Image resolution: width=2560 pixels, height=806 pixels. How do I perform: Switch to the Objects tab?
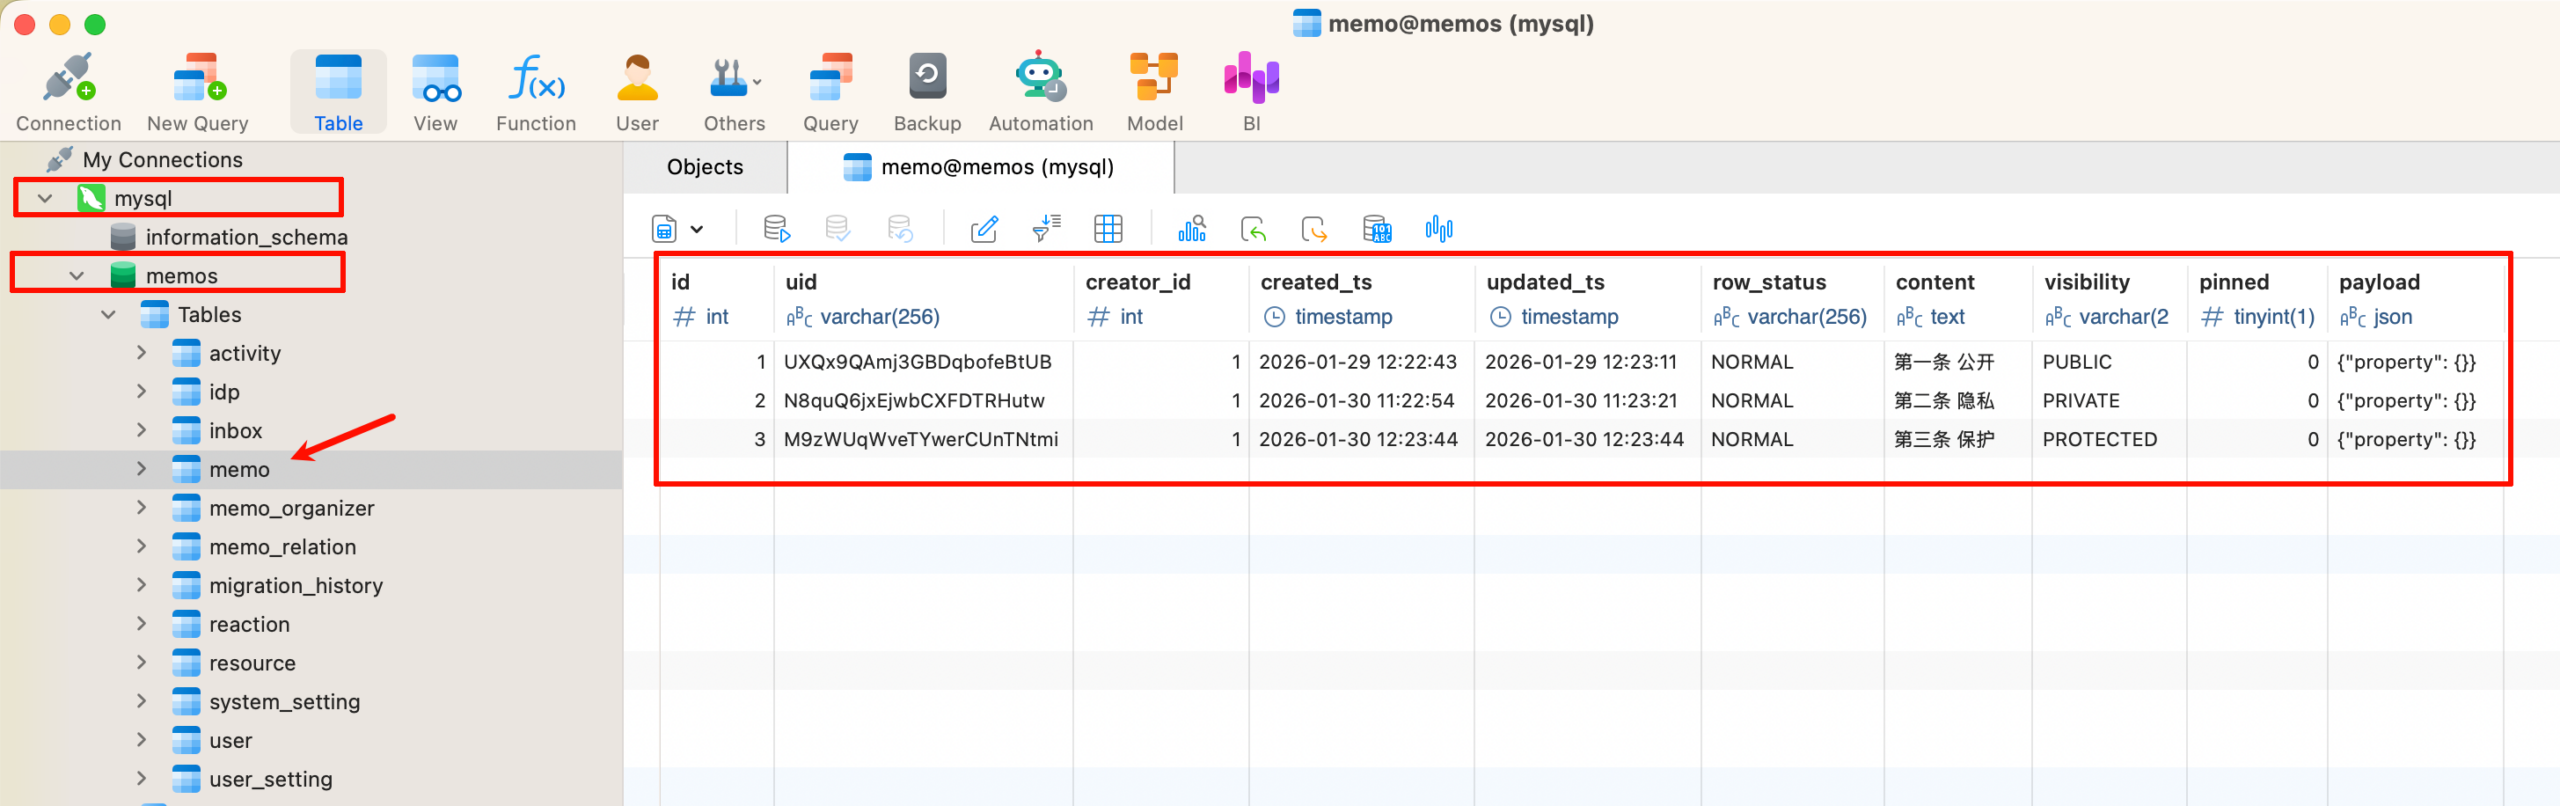tap(705, 167)
